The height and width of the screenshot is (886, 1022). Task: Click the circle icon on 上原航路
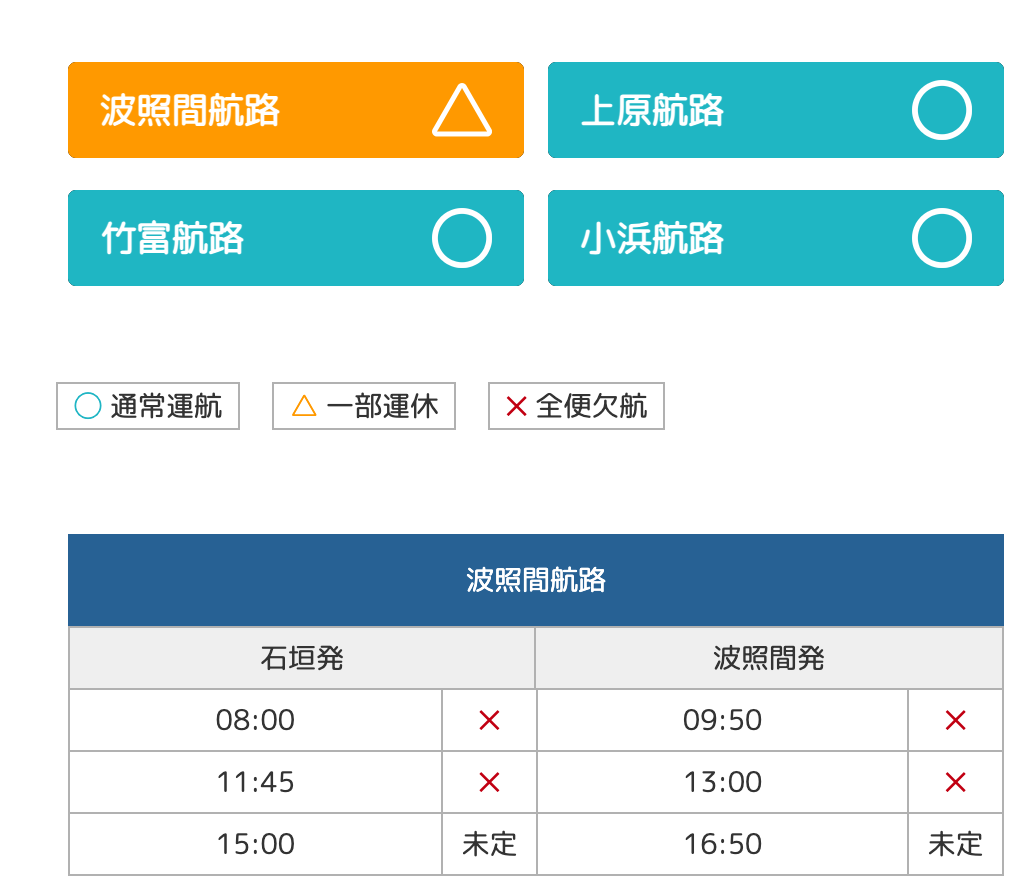(x=942, y=110)
